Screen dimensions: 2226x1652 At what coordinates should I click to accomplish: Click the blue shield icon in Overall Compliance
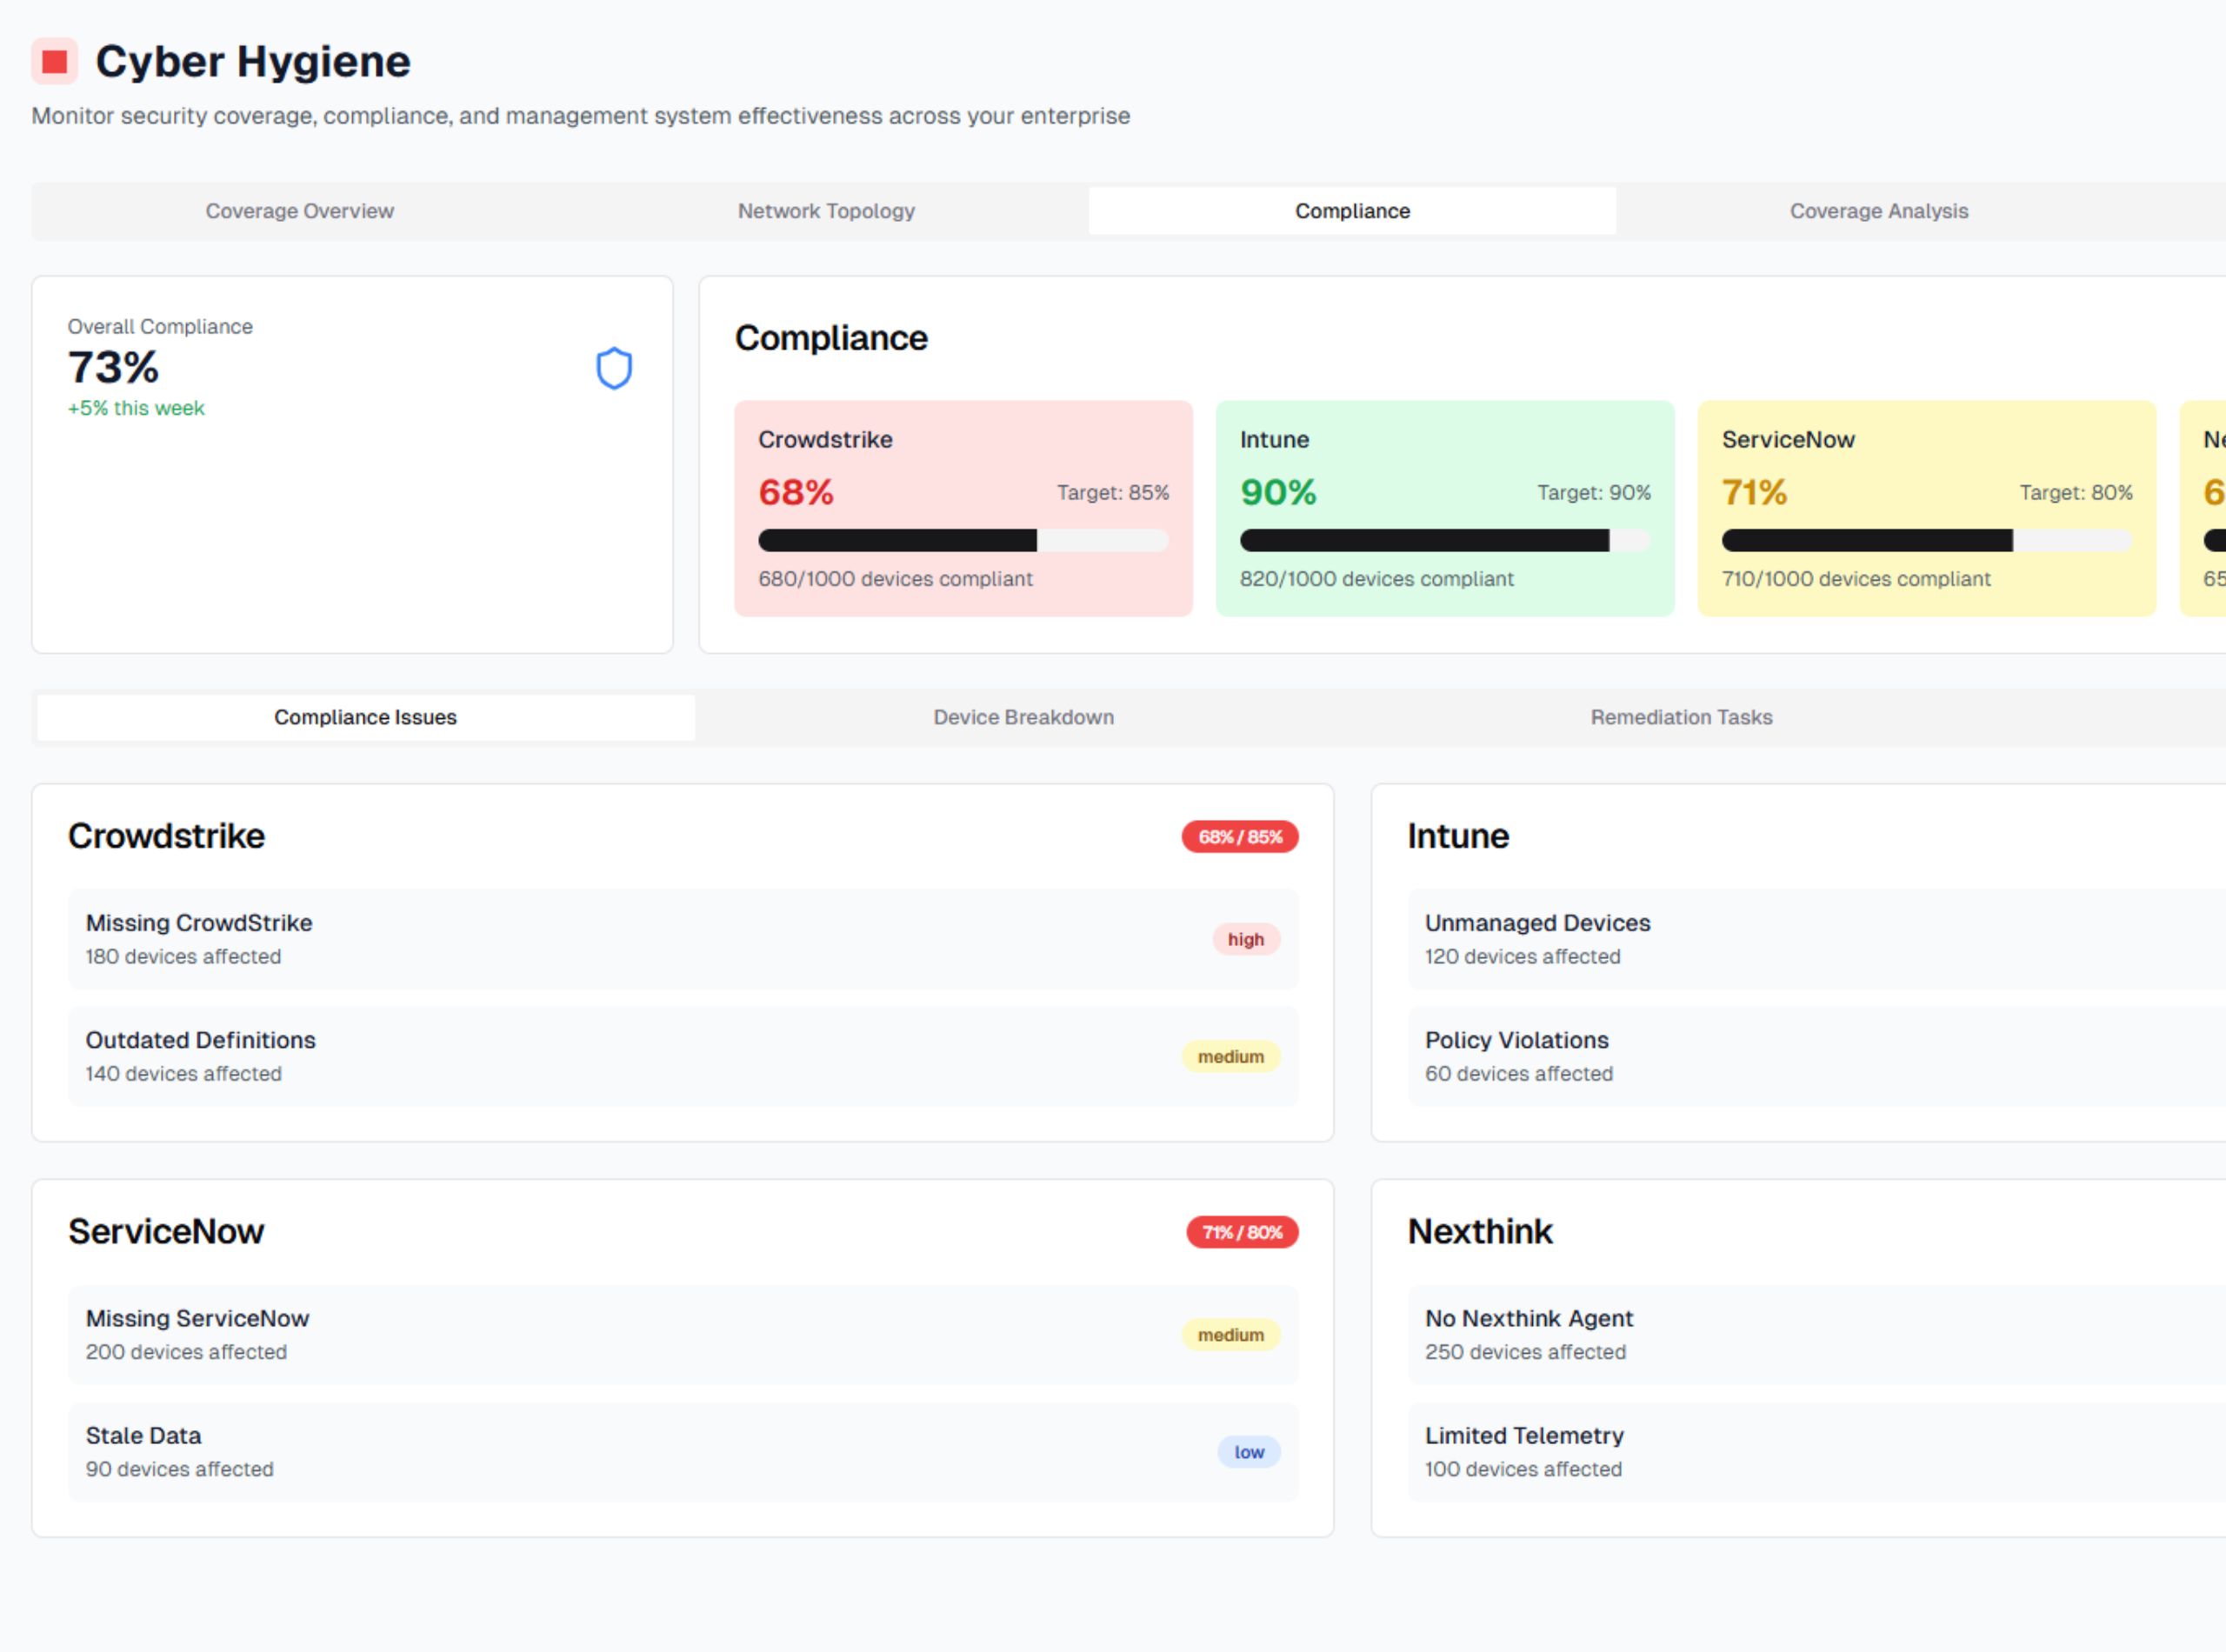click(614, 368)
